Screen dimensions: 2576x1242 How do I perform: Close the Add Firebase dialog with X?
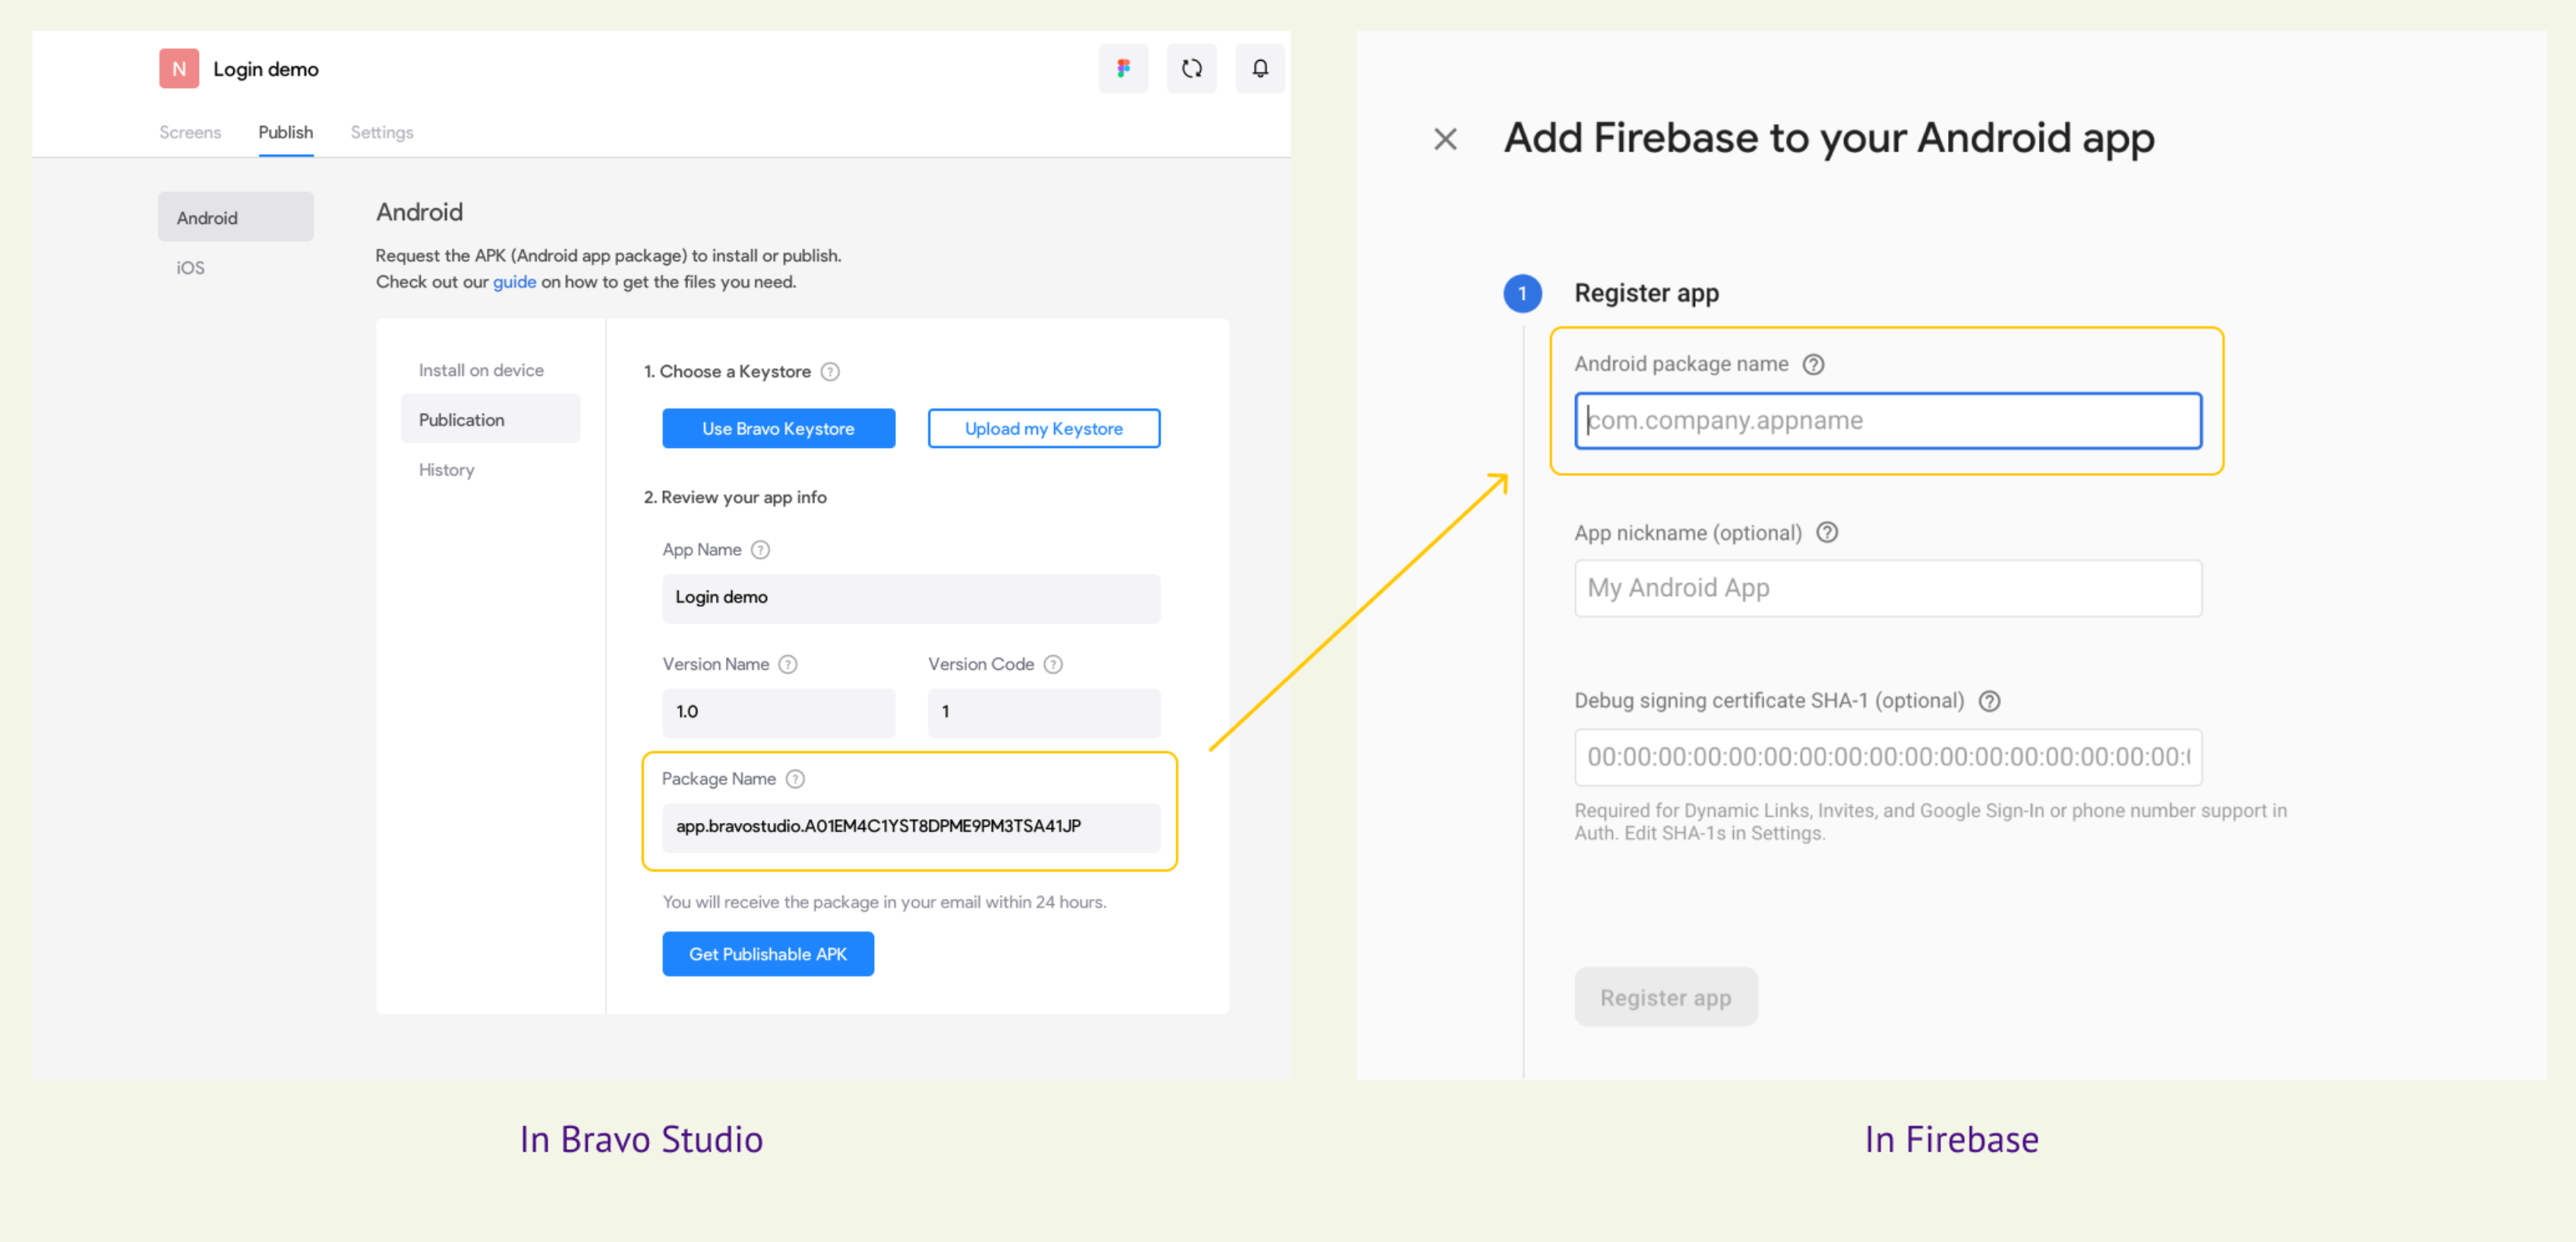click(x=1445, y=138)
